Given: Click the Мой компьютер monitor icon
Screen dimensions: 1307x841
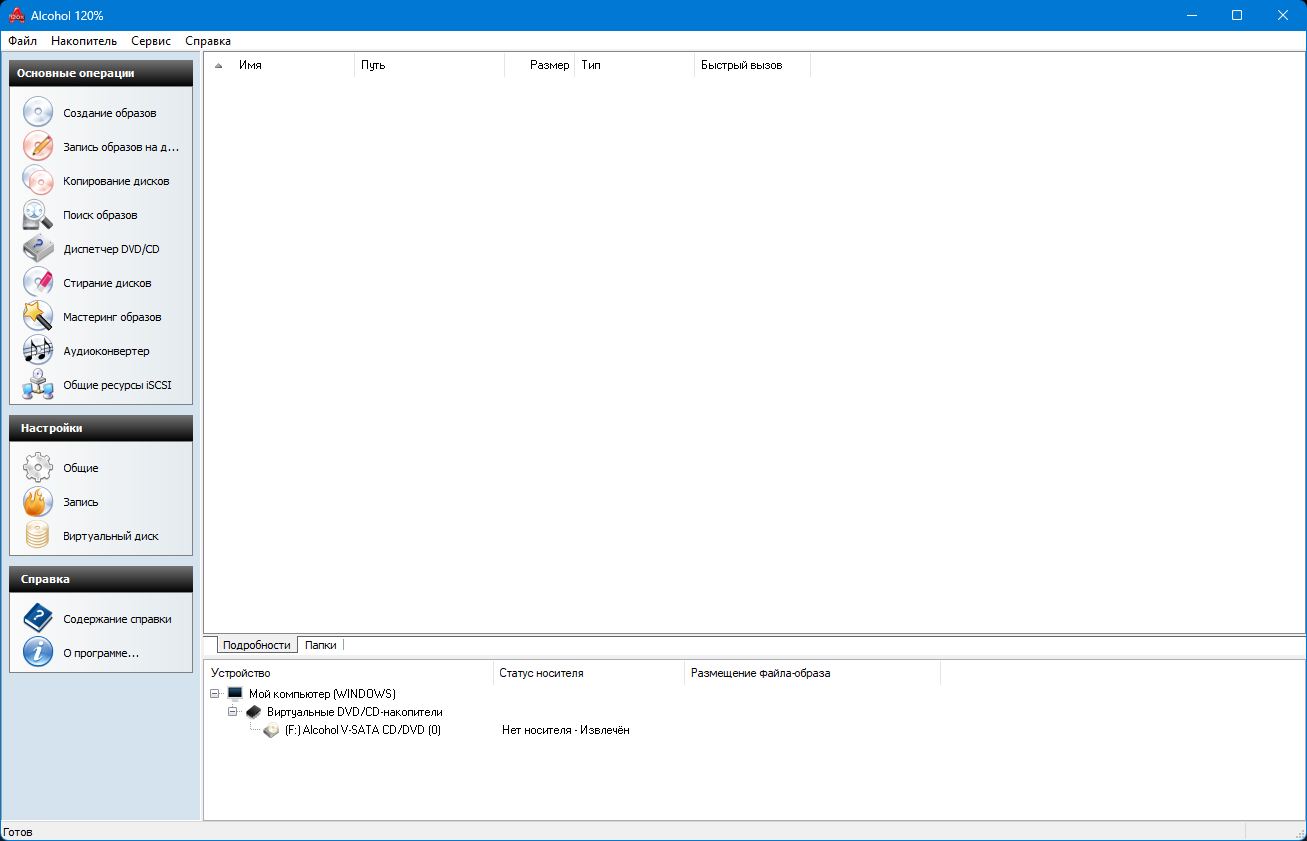Looking at the screenshot, I should point(235,693).
